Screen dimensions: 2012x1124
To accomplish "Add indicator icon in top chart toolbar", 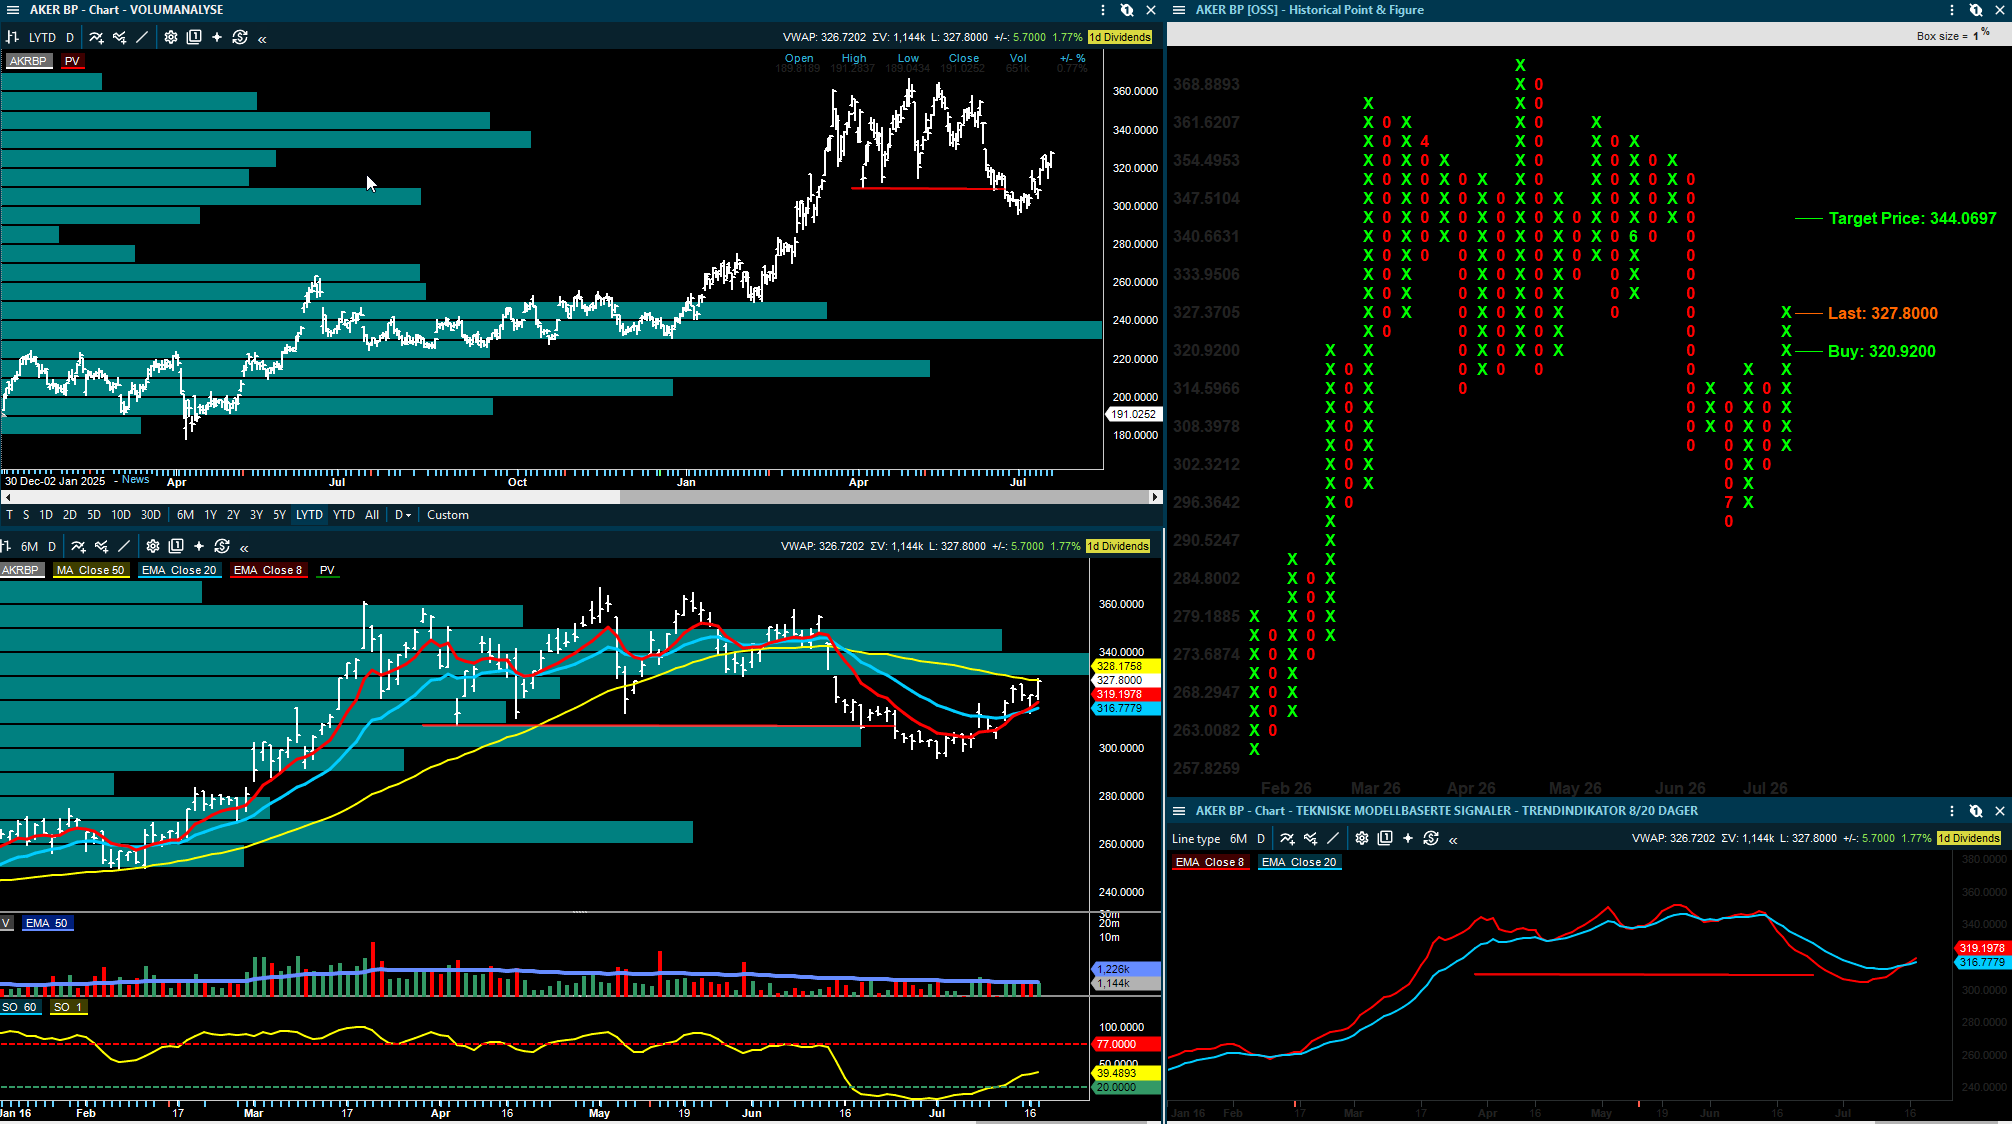I will click(96, 37).
